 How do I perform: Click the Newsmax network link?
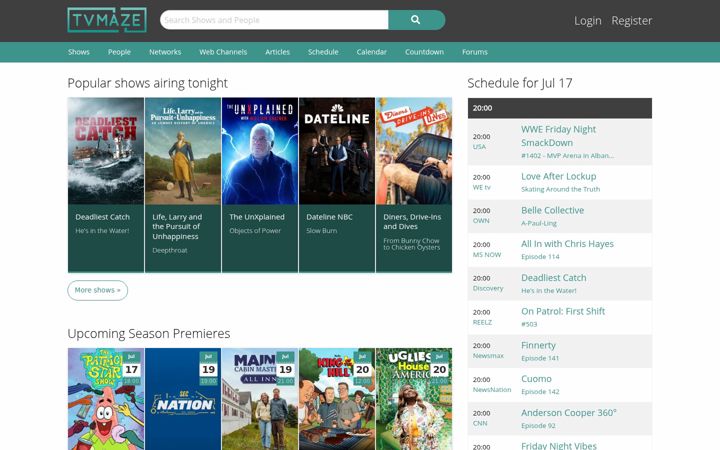(488, 356)
